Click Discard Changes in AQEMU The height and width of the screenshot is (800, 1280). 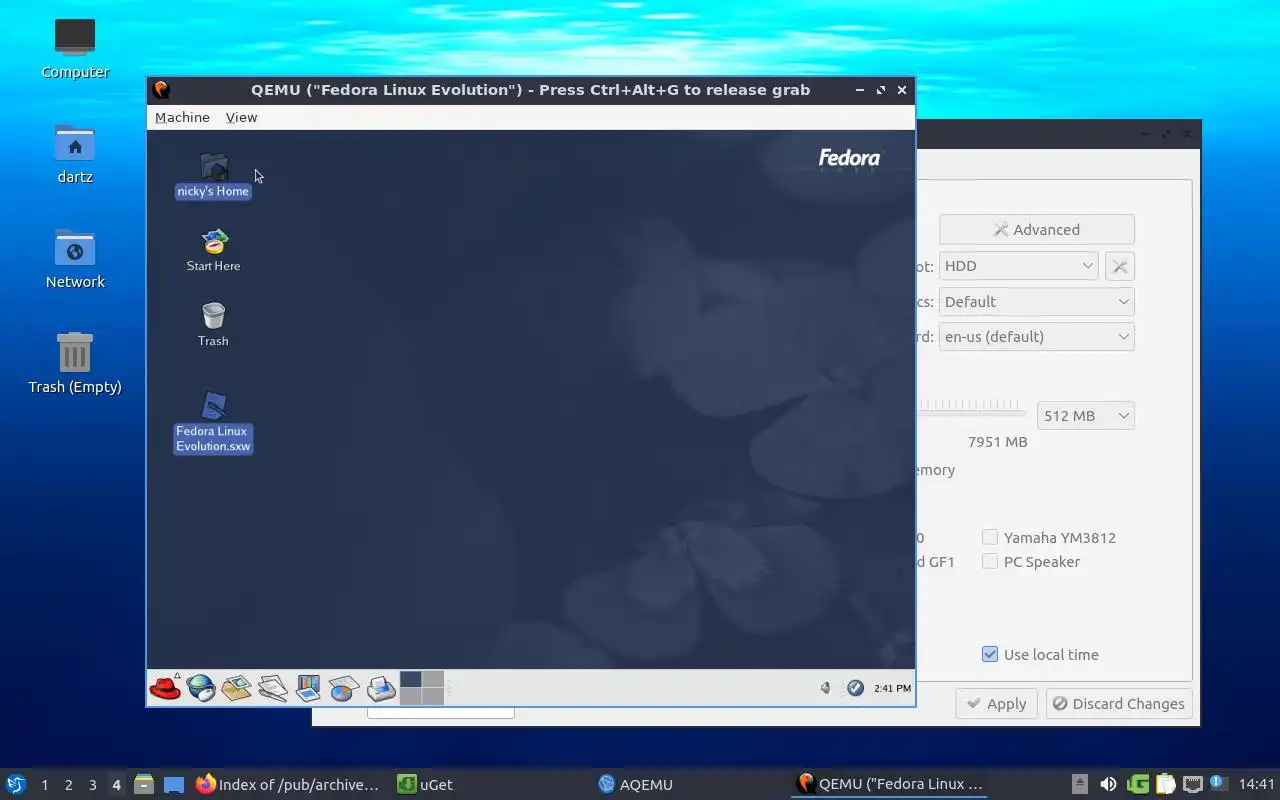click(x=1119, y=703)
